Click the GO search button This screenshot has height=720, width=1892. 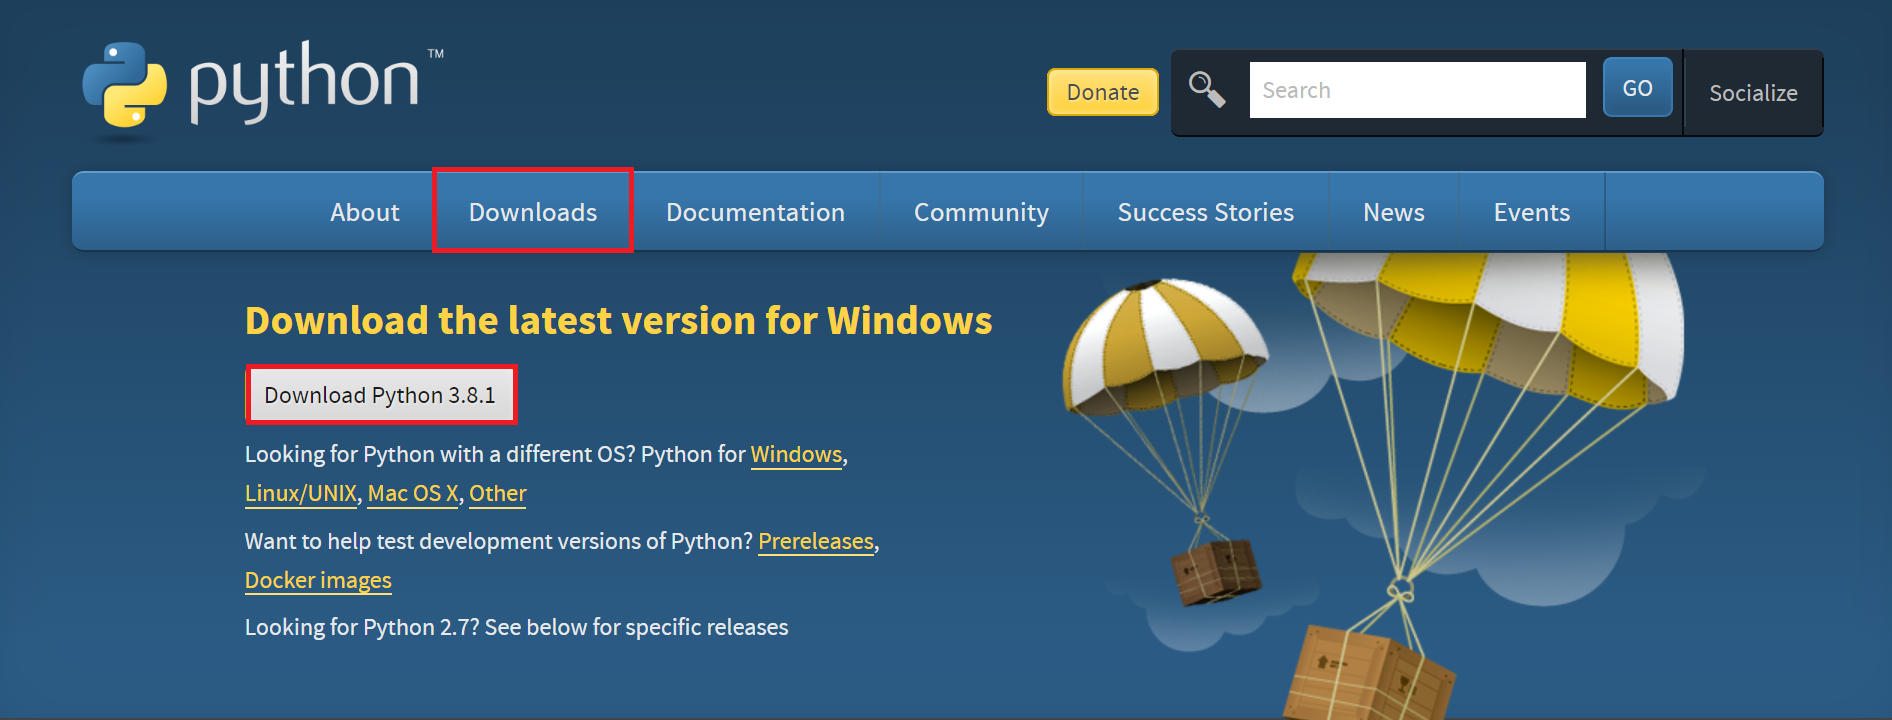pos(1637,88)
